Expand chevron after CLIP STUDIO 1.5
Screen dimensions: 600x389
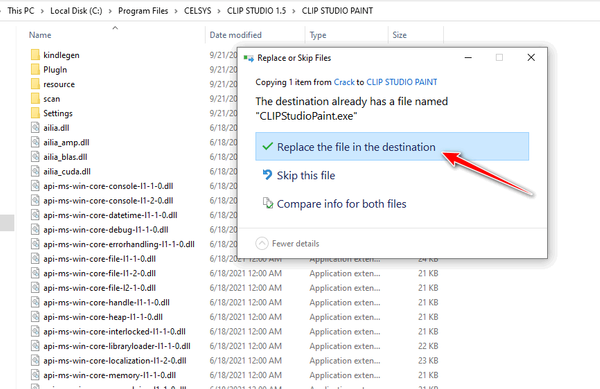click(x=294, y=11)
